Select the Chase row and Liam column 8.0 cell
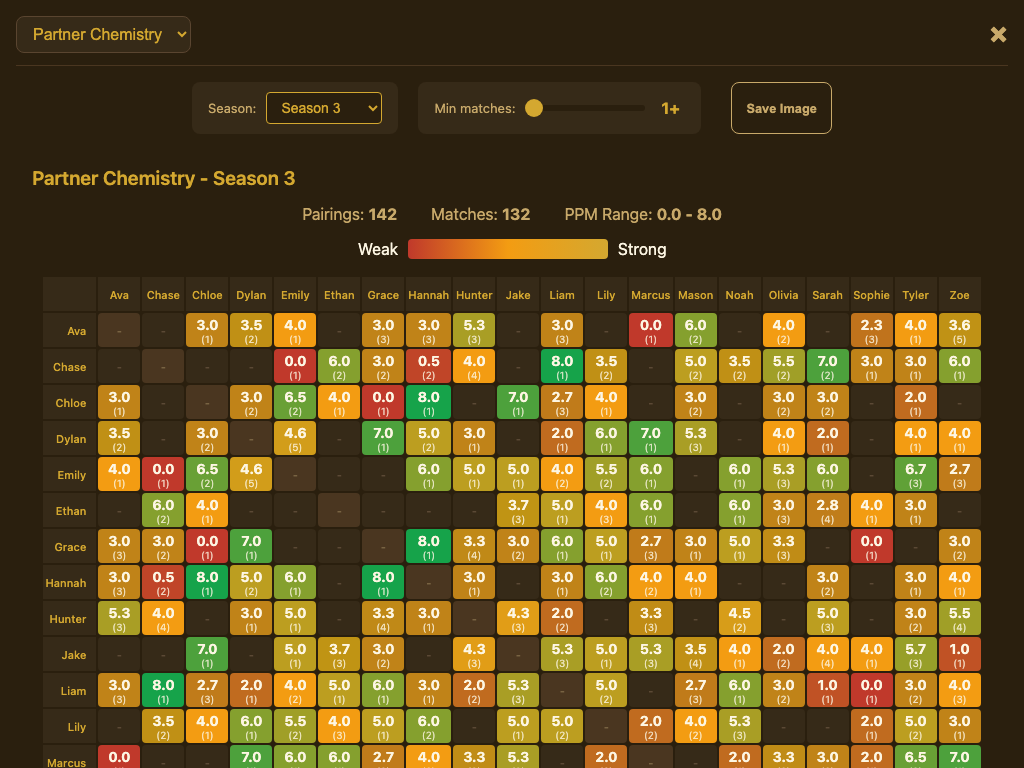 click(x=562, y=366)
